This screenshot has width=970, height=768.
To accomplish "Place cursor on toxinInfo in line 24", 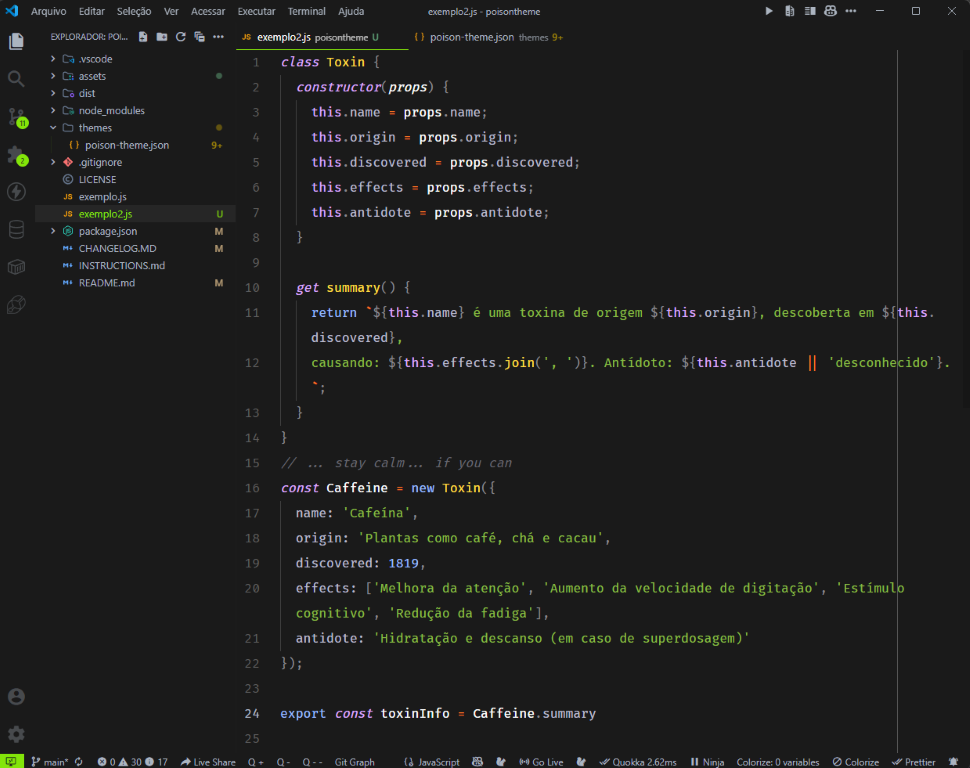I will [415, 714].
